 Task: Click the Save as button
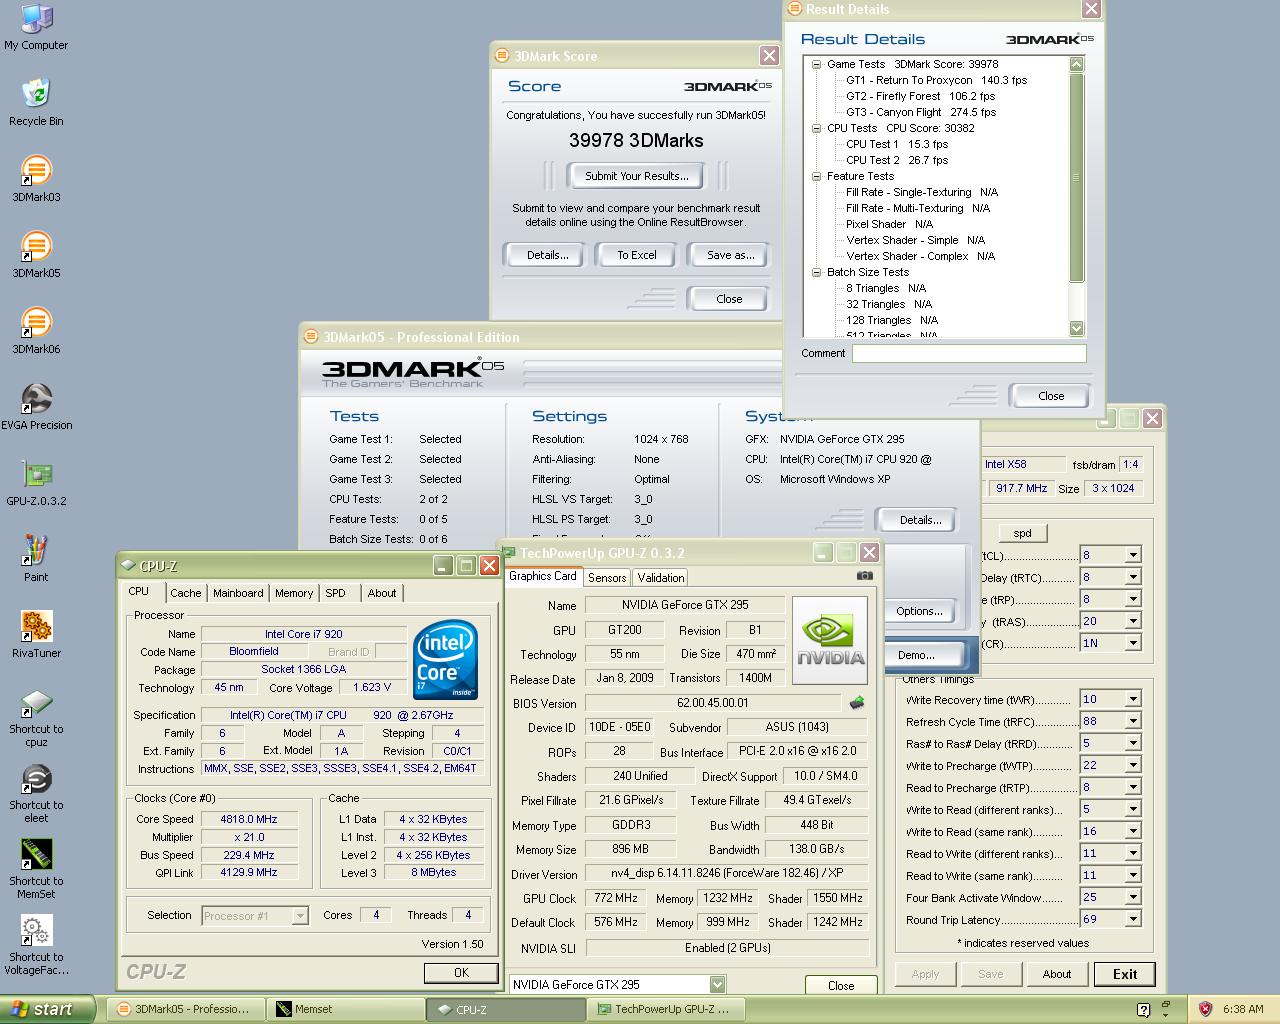pyautogui.click(x=730, y=255)
